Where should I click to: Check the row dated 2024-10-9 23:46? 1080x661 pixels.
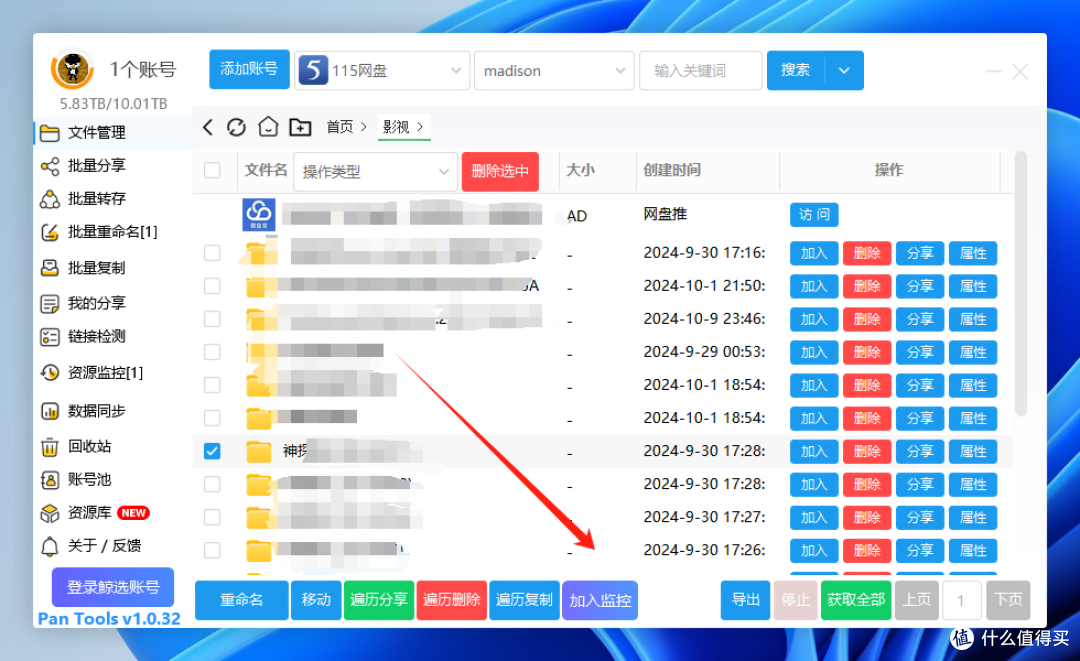coord(212,319)
